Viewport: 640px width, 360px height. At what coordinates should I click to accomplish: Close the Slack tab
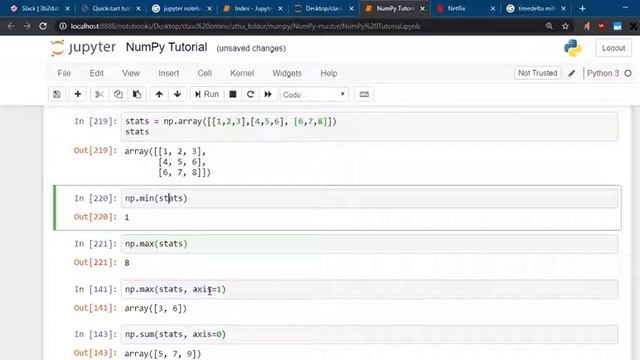click(x=67, y=8)
